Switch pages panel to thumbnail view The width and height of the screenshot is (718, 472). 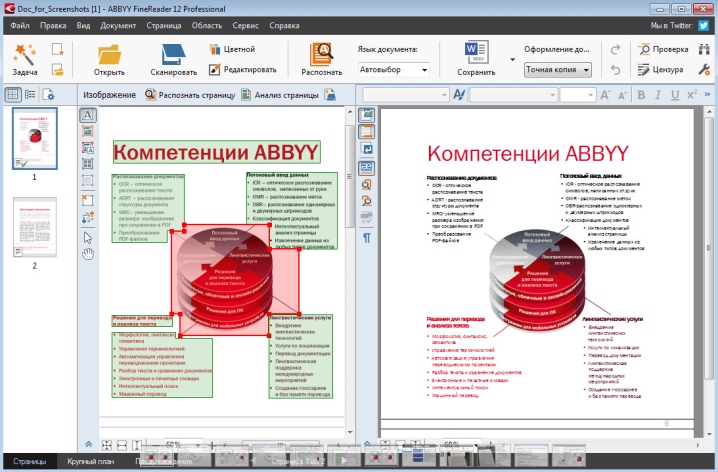[13, 95]
